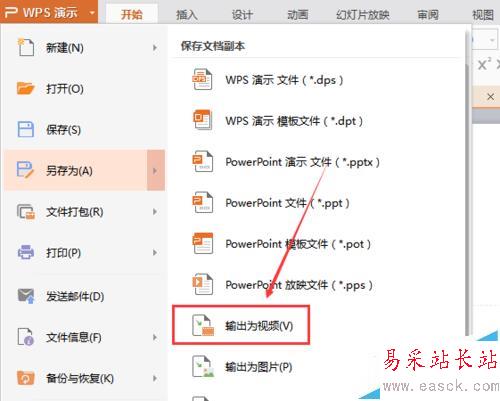
Task: Click the export-to-video icon
Action: pos(203,325)
